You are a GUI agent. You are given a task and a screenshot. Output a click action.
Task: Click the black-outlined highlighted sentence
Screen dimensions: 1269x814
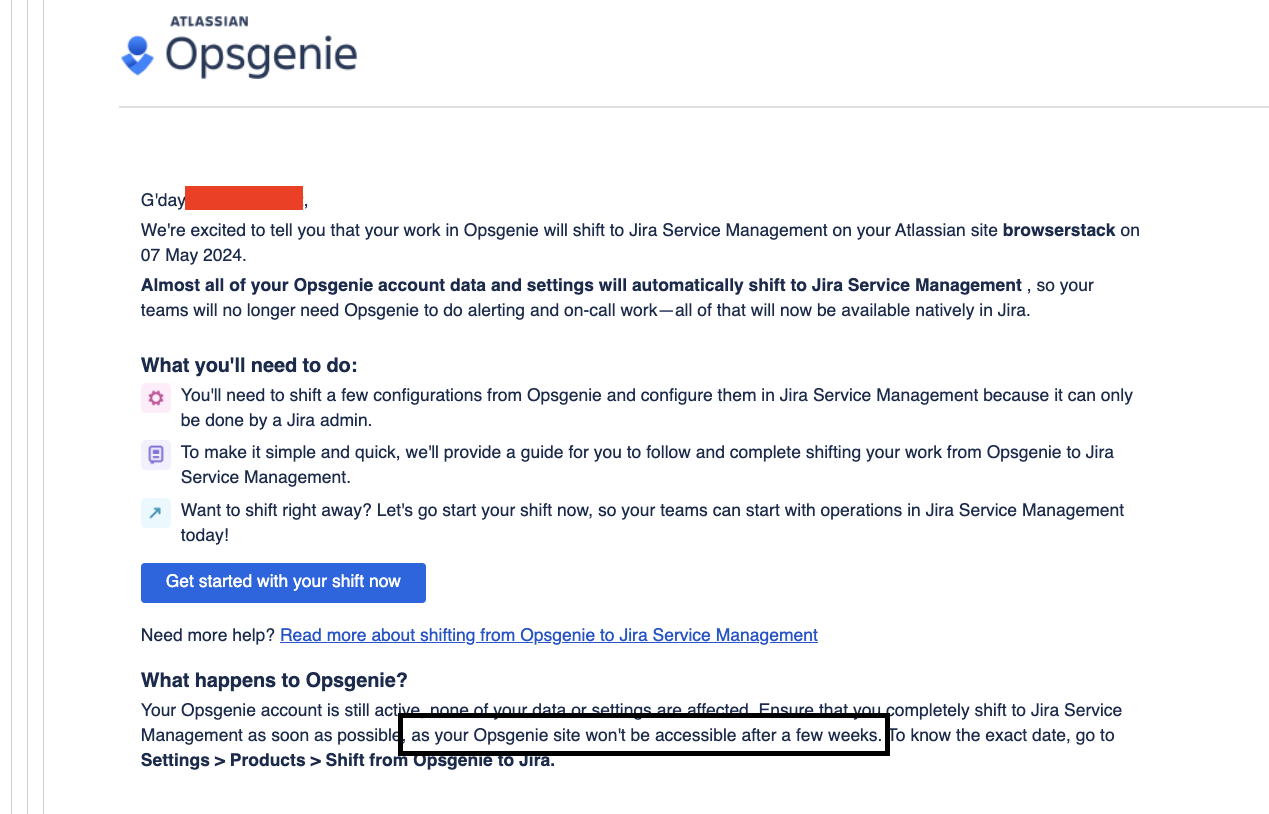click(643, 734)
